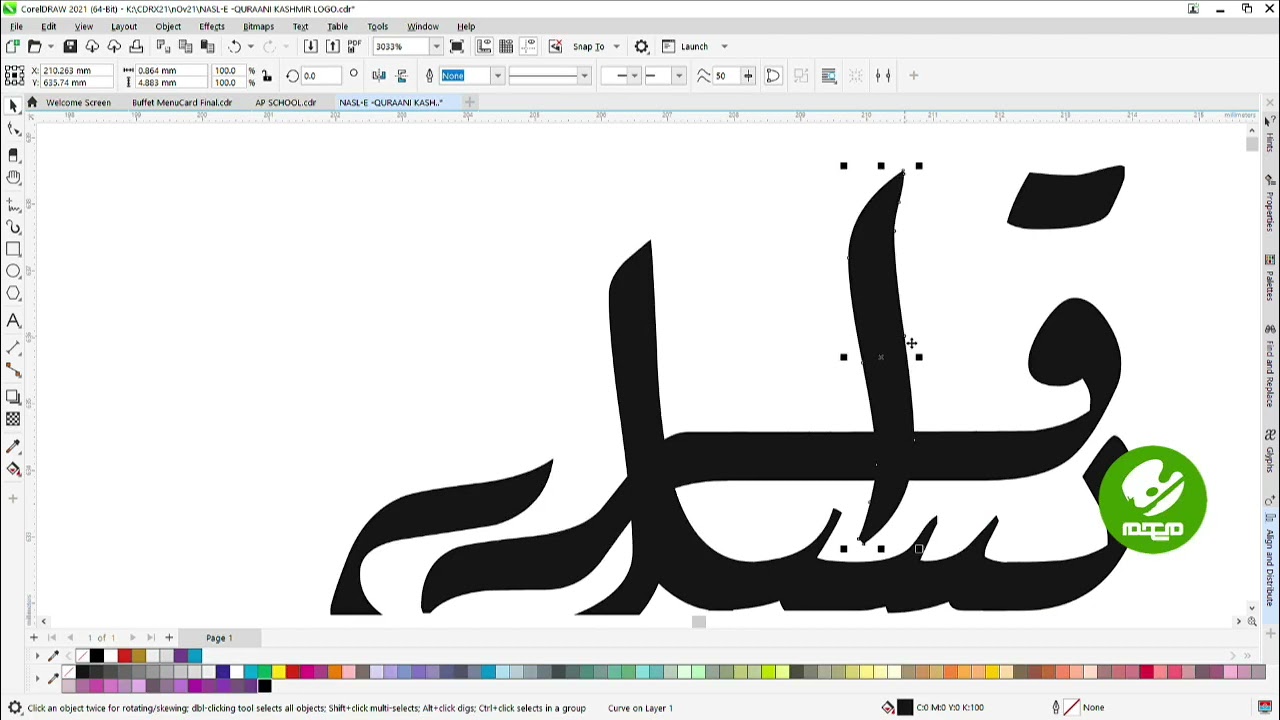Toggle mirror horizontally button
Image resolution: width=1280 pixels, height=720 pixels.
tap(379, 76)
